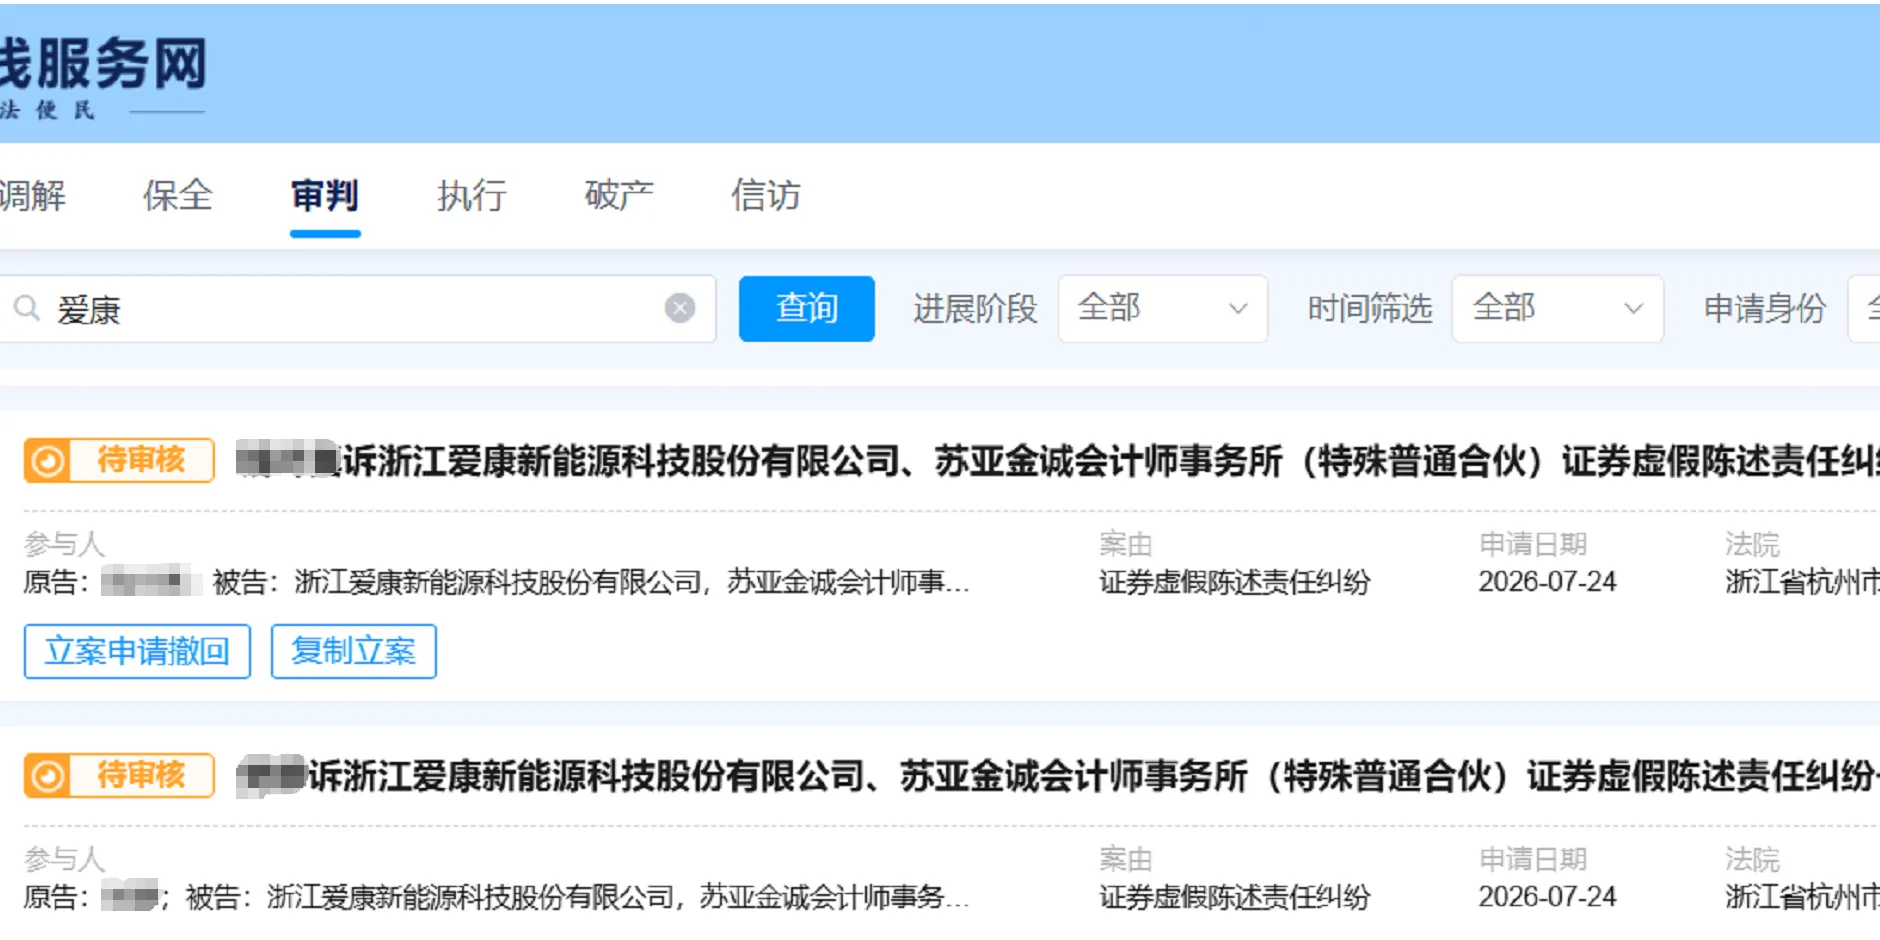Open the second case title link below the first
Image resolution: width=1880 pixels, height=940 pixels.
(x=1058, y=776)
